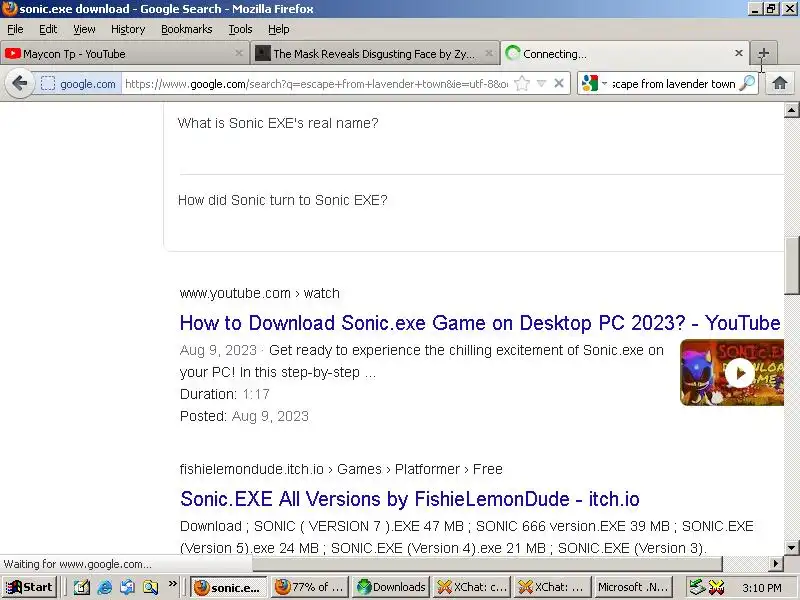The image size is (800, 600).
Task: Switch to the 'XChat: c...' taskbar window
Action: pyautogui.click(x=472, y=587)
